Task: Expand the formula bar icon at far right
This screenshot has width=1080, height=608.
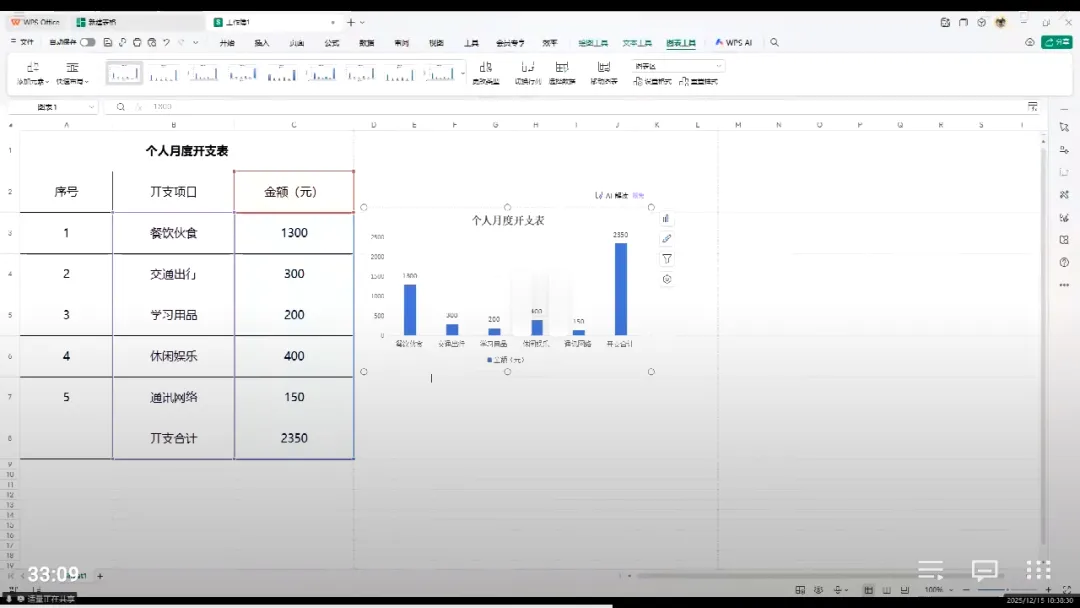Action: point(1032,107)
